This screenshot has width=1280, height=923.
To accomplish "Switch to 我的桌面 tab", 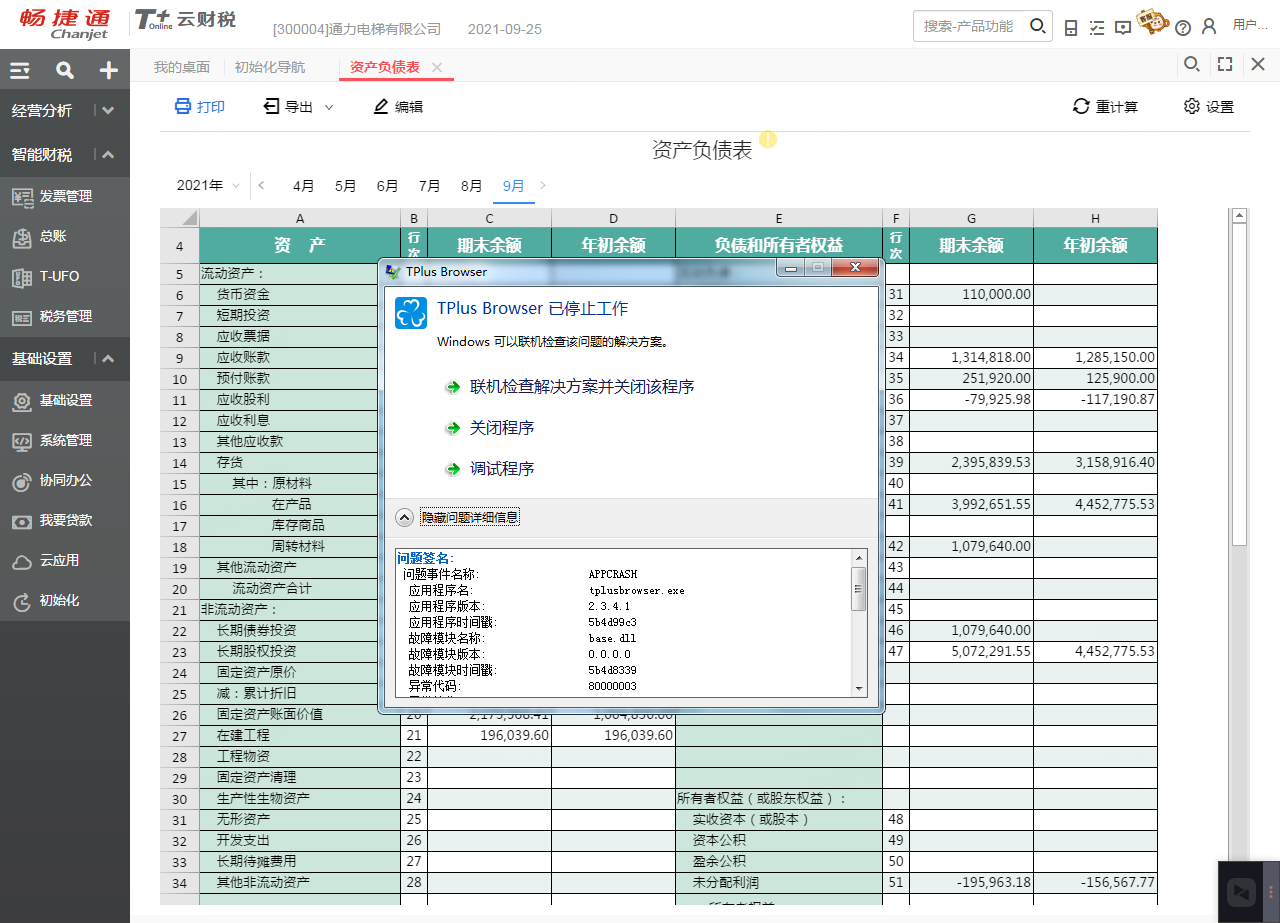I will coord(181,67).
